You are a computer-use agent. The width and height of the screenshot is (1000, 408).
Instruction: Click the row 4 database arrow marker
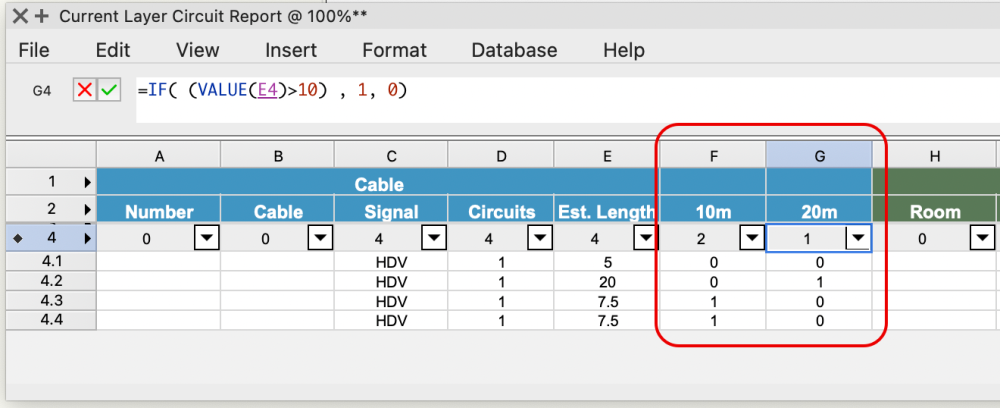(x=87, y=239)
